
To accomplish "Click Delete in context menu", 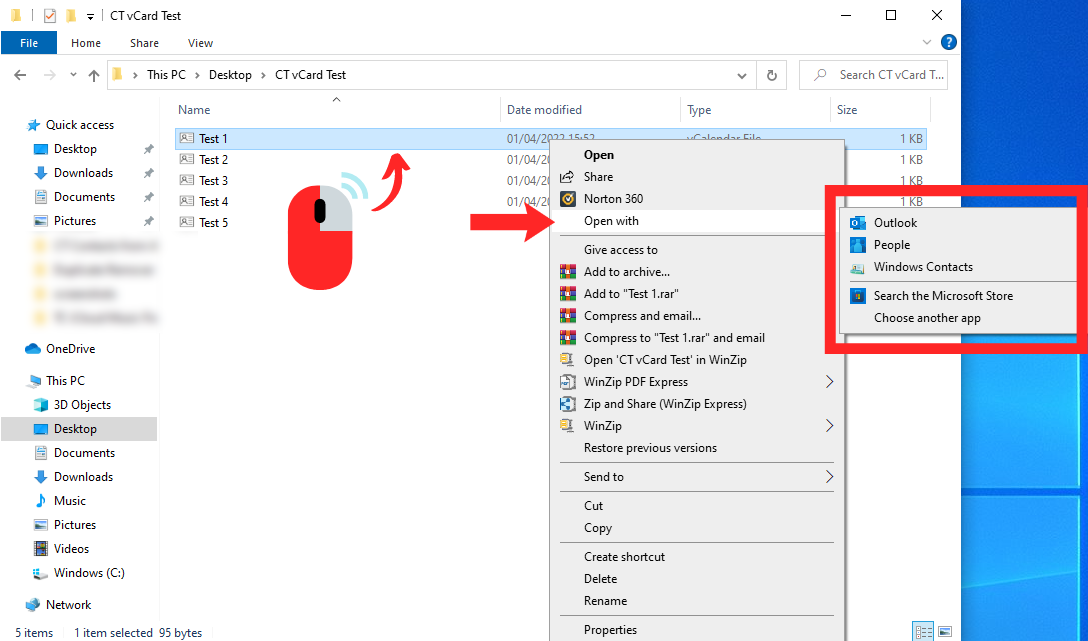I will (600, 579).
